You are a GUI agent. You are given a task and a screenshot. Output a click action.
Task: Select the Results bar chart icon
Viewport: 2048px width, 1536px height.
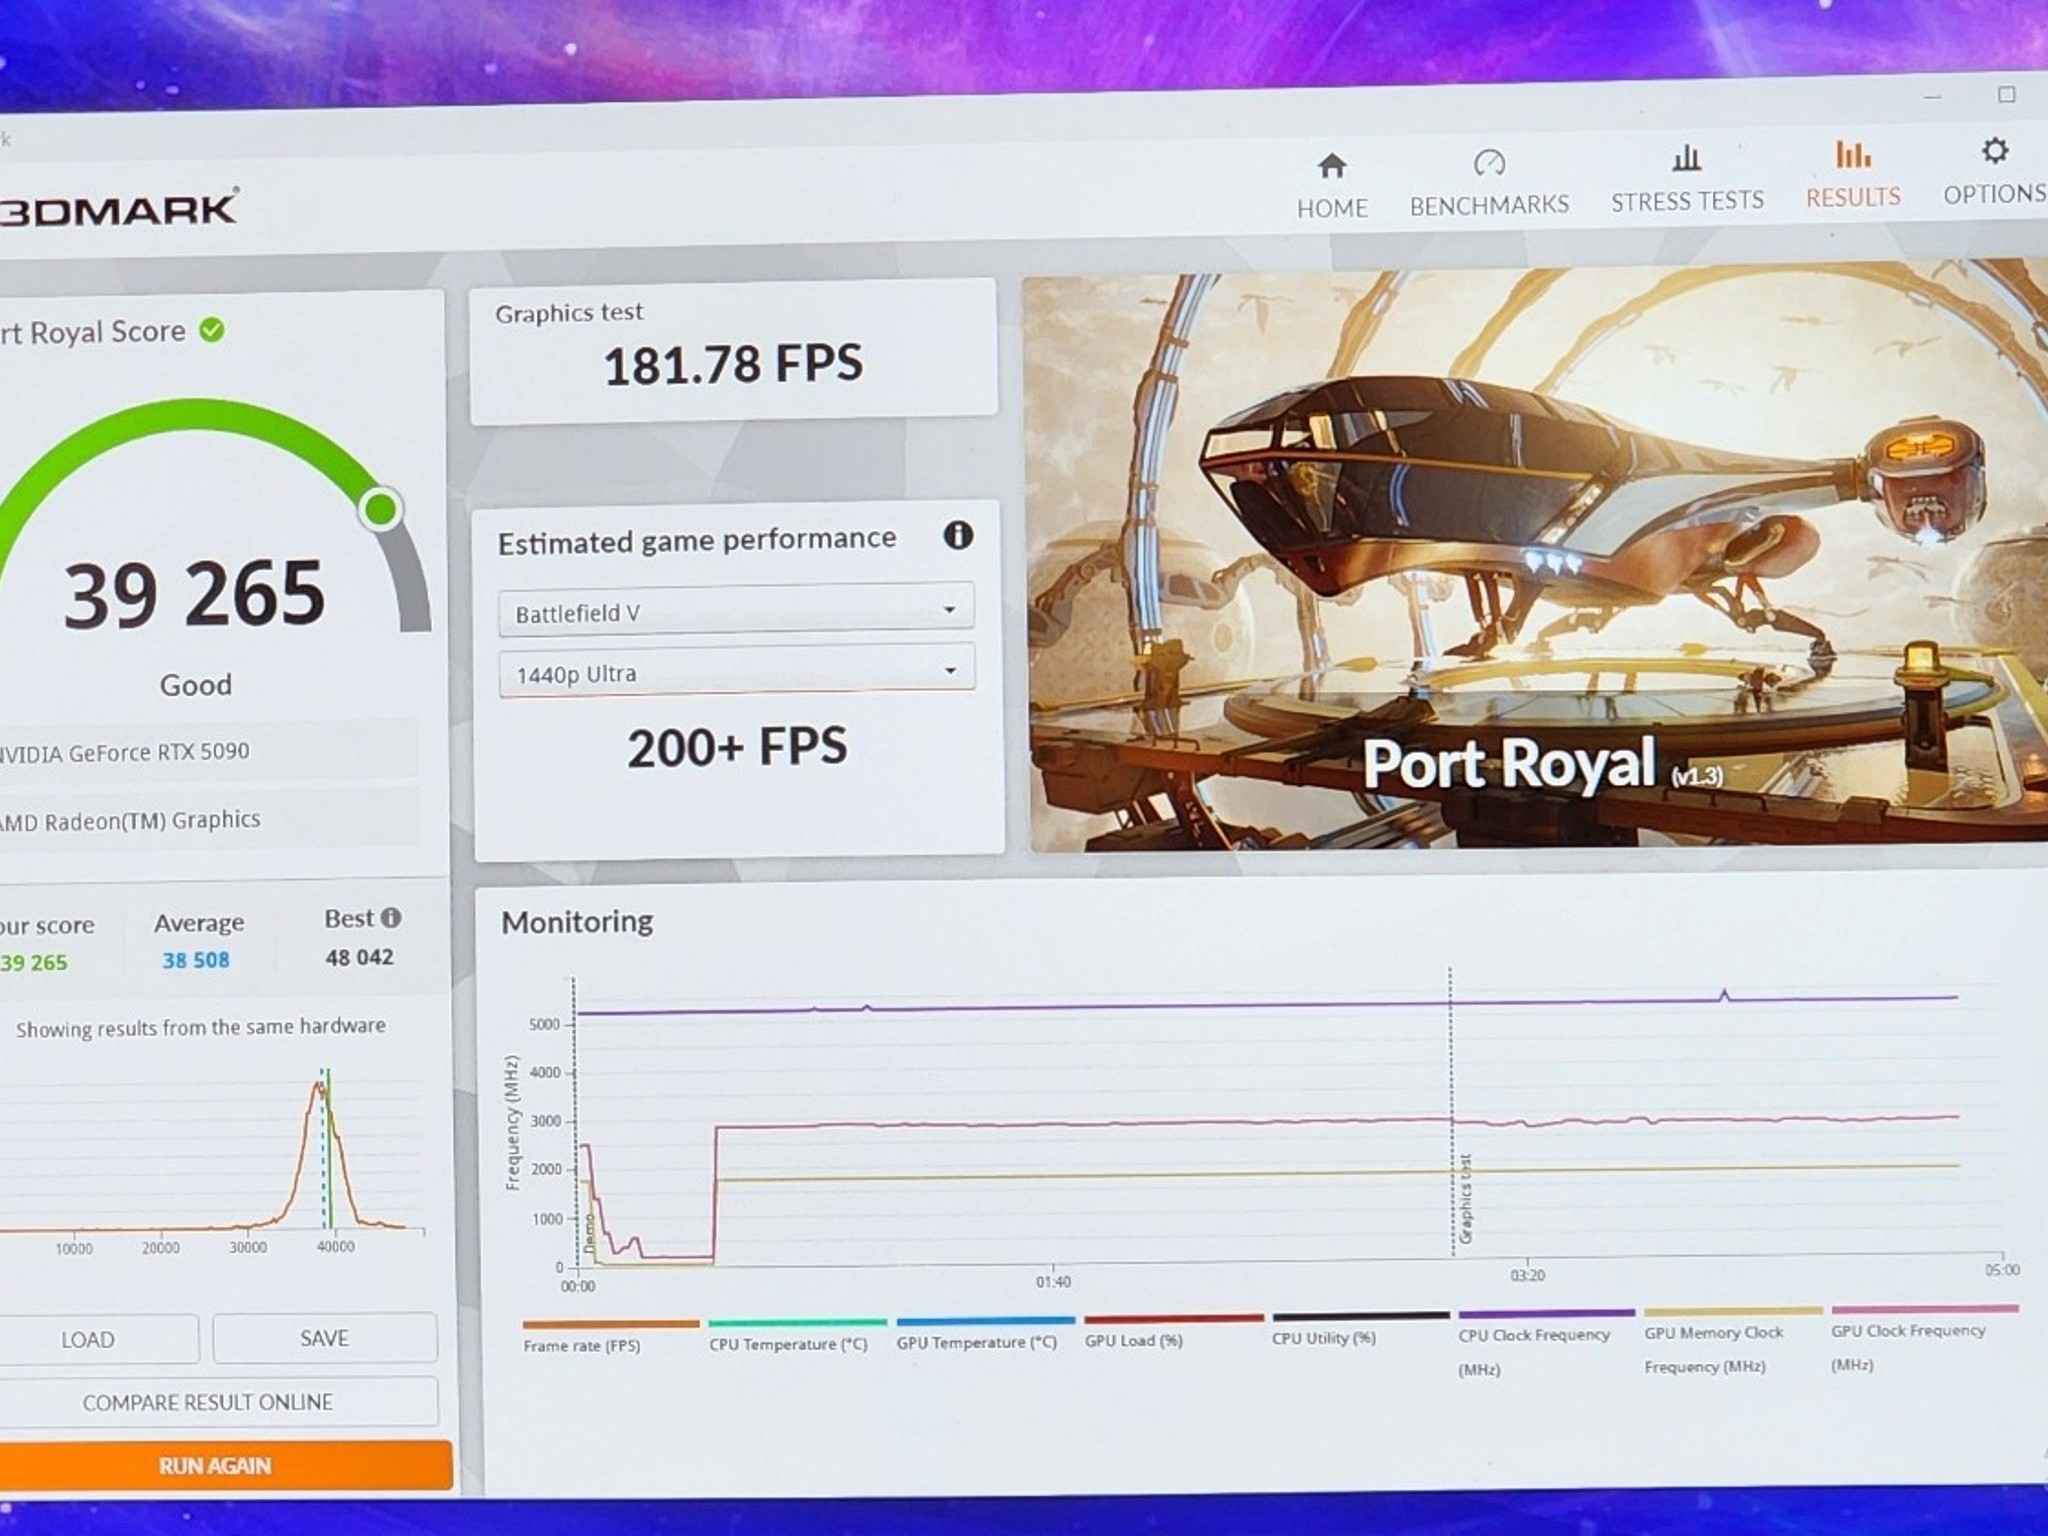click(x=1852, y=154)
